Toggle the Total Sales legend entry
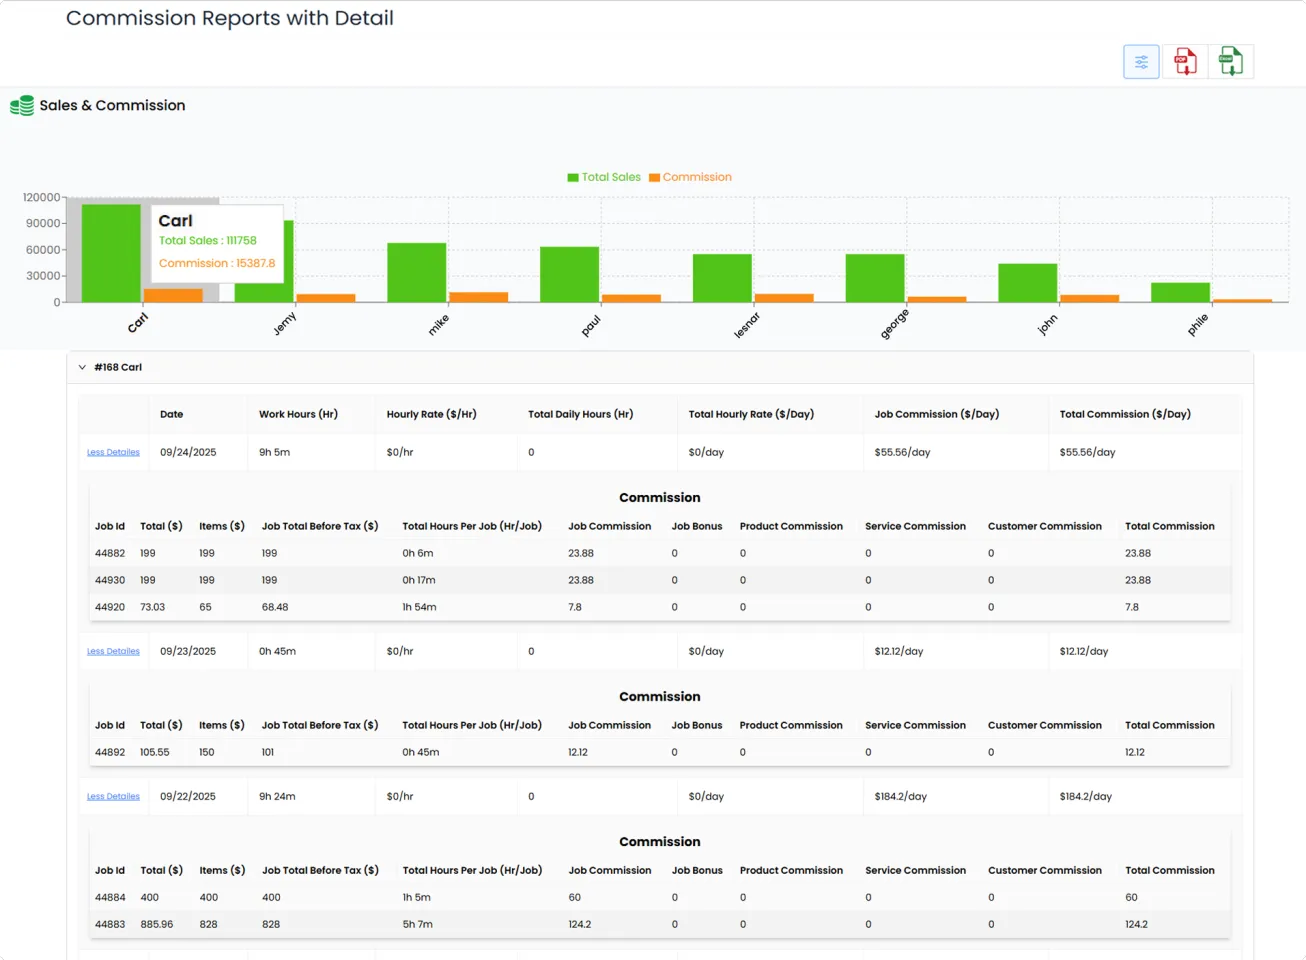The width and height of the screenshot is (1306, 960). point(603,177)
